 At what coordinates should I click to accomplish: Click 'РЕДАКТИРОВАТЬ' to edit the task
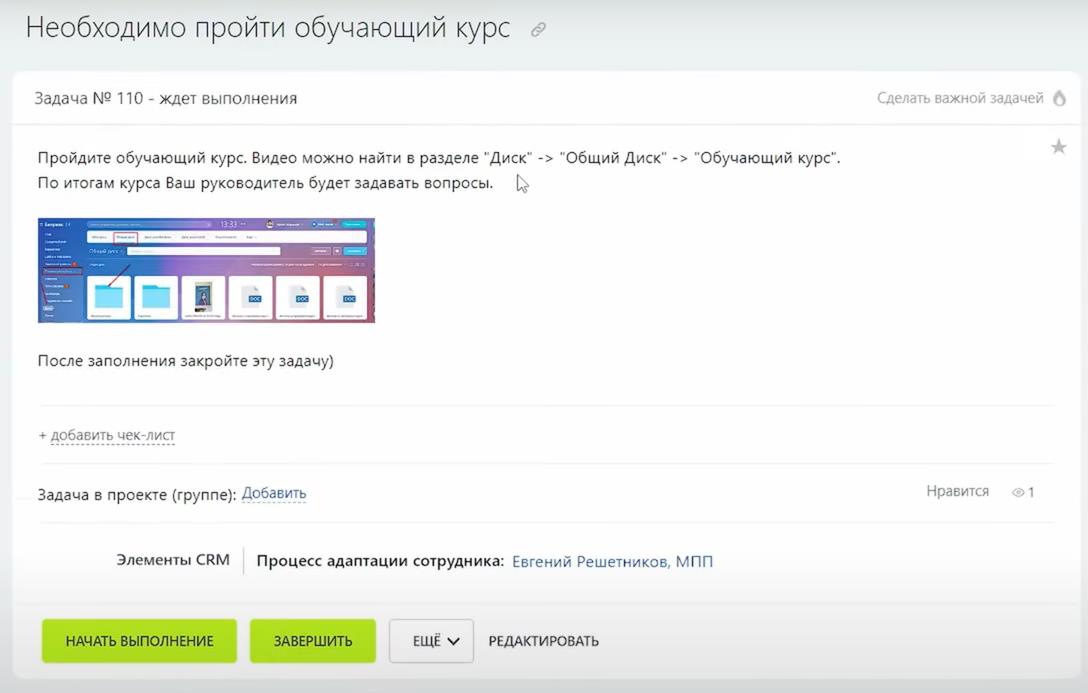[543, 641]
